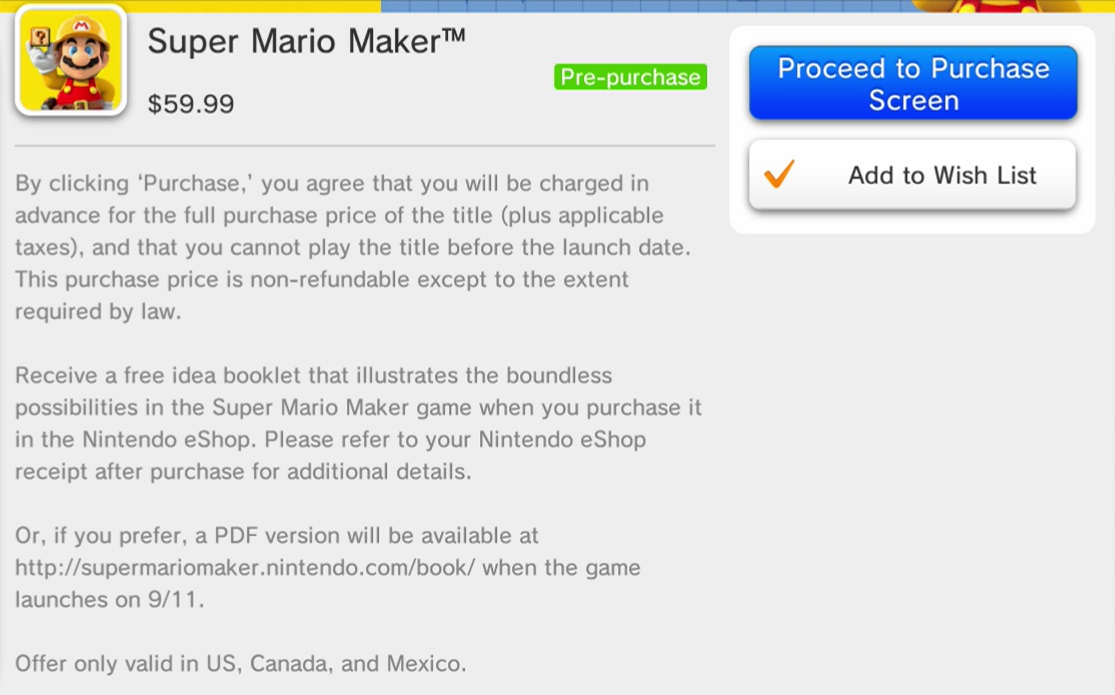Toggle the orange wish list checkmark
This screenshot has width=1115, height=695.
click(778, 175)
